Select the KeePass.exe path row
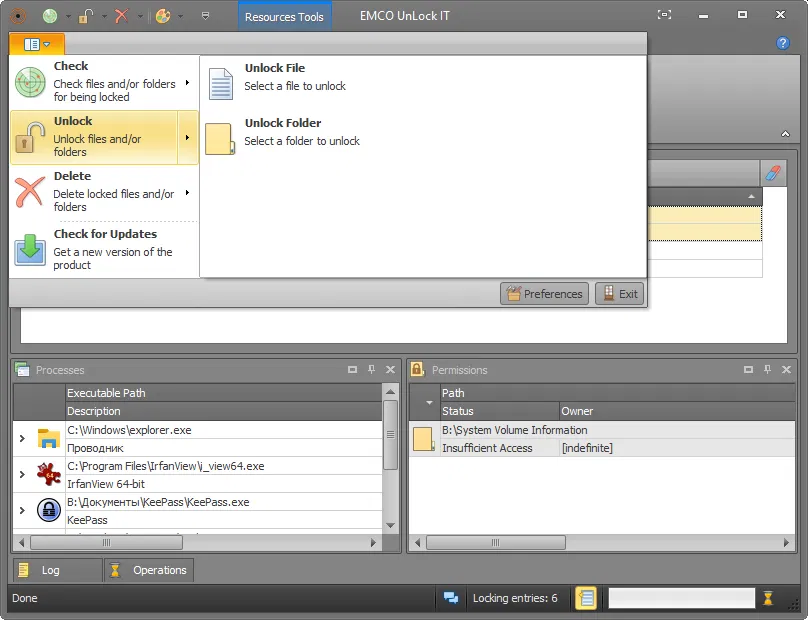Viewport: 808px width, 620px height. click(x=224, y=502)
